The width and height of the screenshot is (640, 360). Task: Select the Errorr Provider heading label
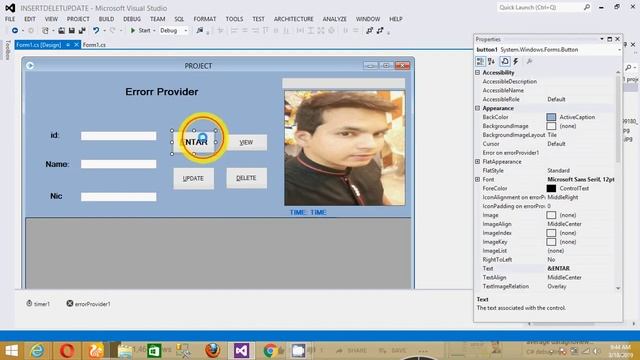pyautogui.click(x=162, y=92)
